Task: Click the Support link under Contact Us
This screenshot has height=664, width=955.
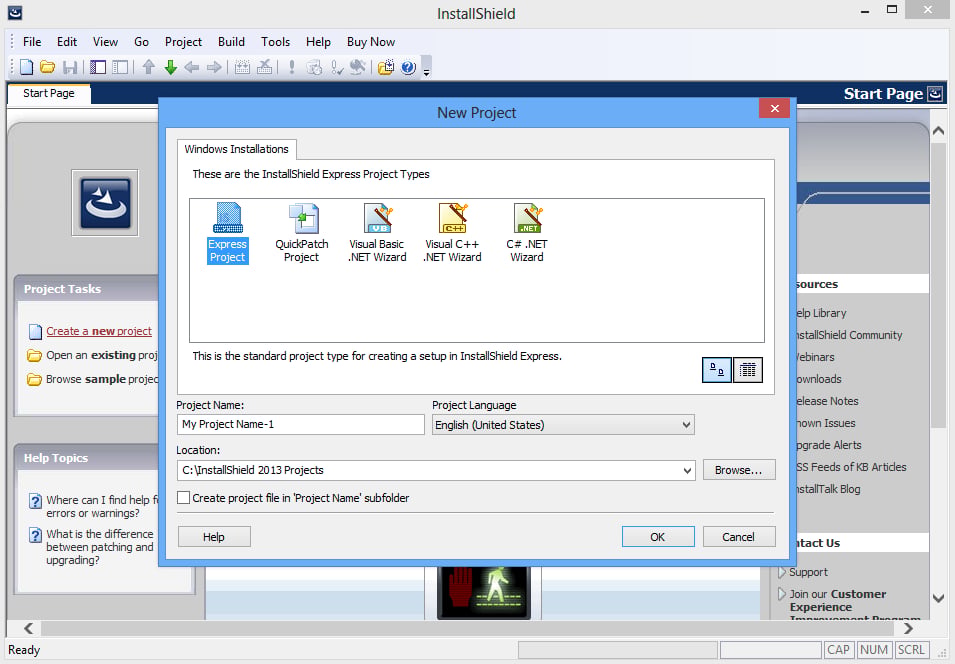Action: pos(808,572)
